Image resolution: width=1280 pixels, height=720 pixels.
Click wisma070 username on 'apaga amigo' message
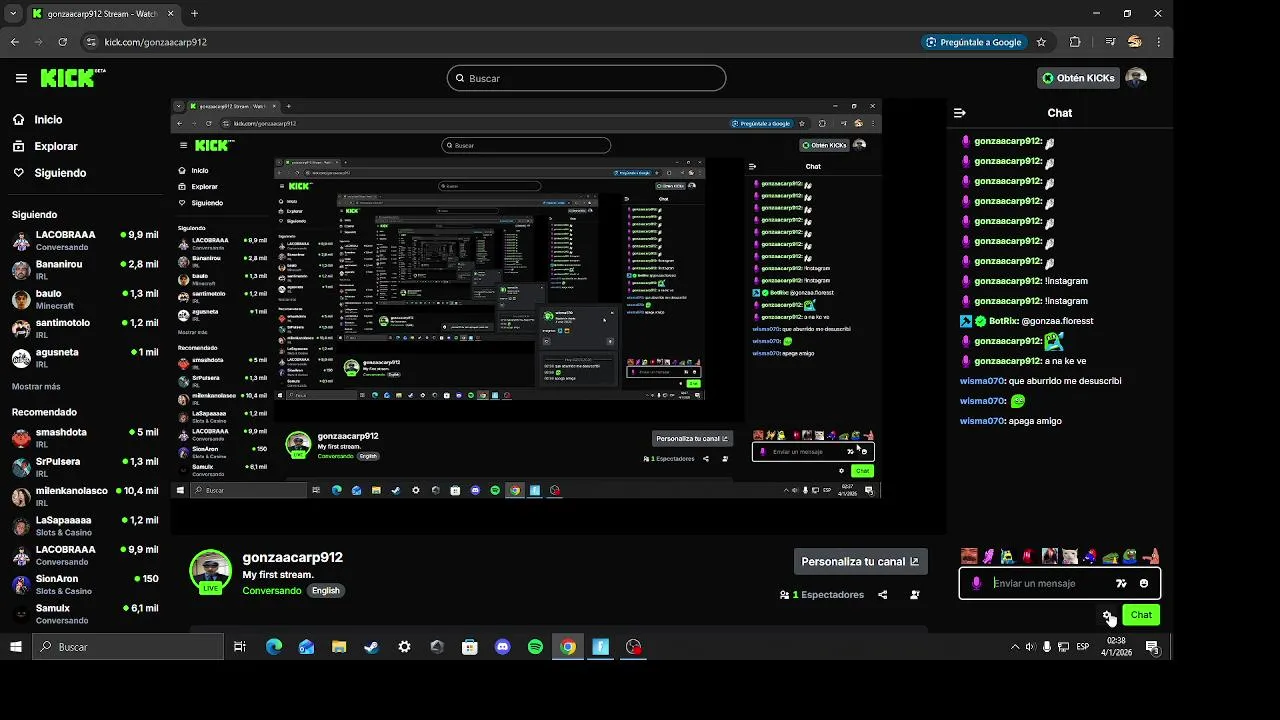tap(982, 421)
